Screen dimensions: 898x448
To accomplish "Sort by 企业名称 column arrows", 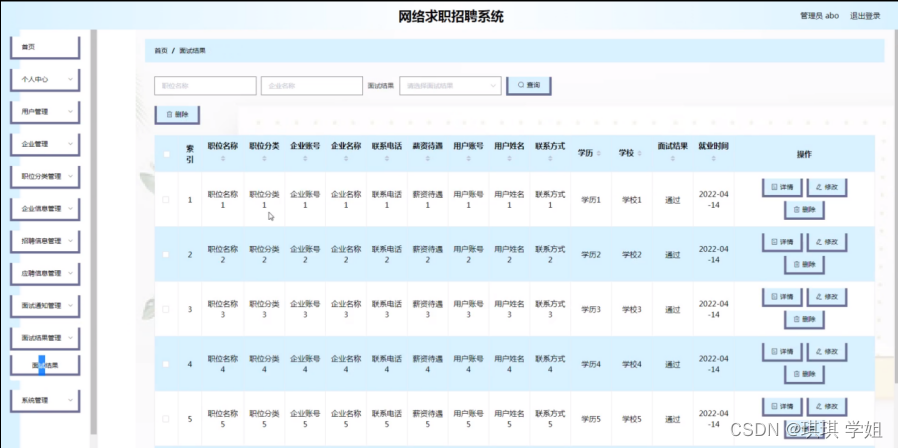I will point(346,159).
